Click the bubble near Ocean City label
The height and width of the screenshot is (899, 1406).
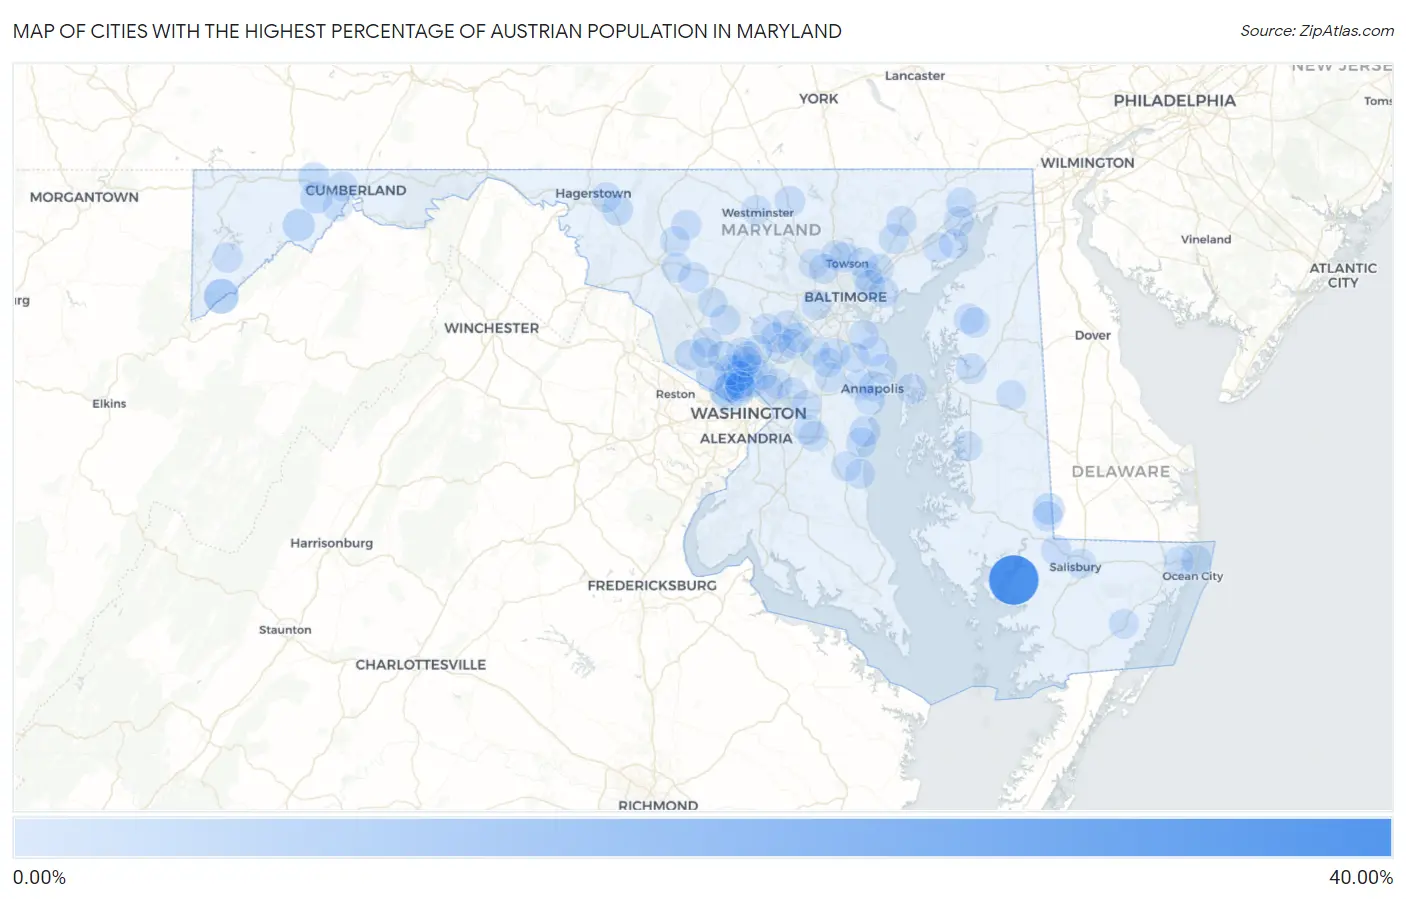click(x=1196, y=559)
